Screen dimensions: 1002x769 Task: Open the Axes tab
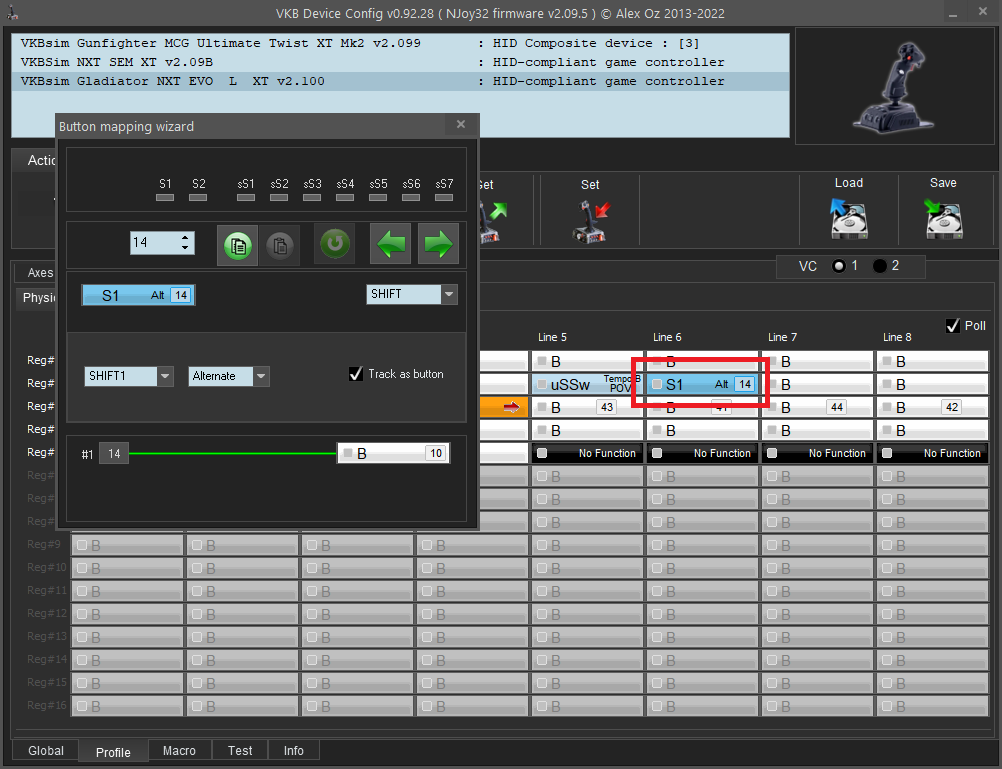click(36, 273)
